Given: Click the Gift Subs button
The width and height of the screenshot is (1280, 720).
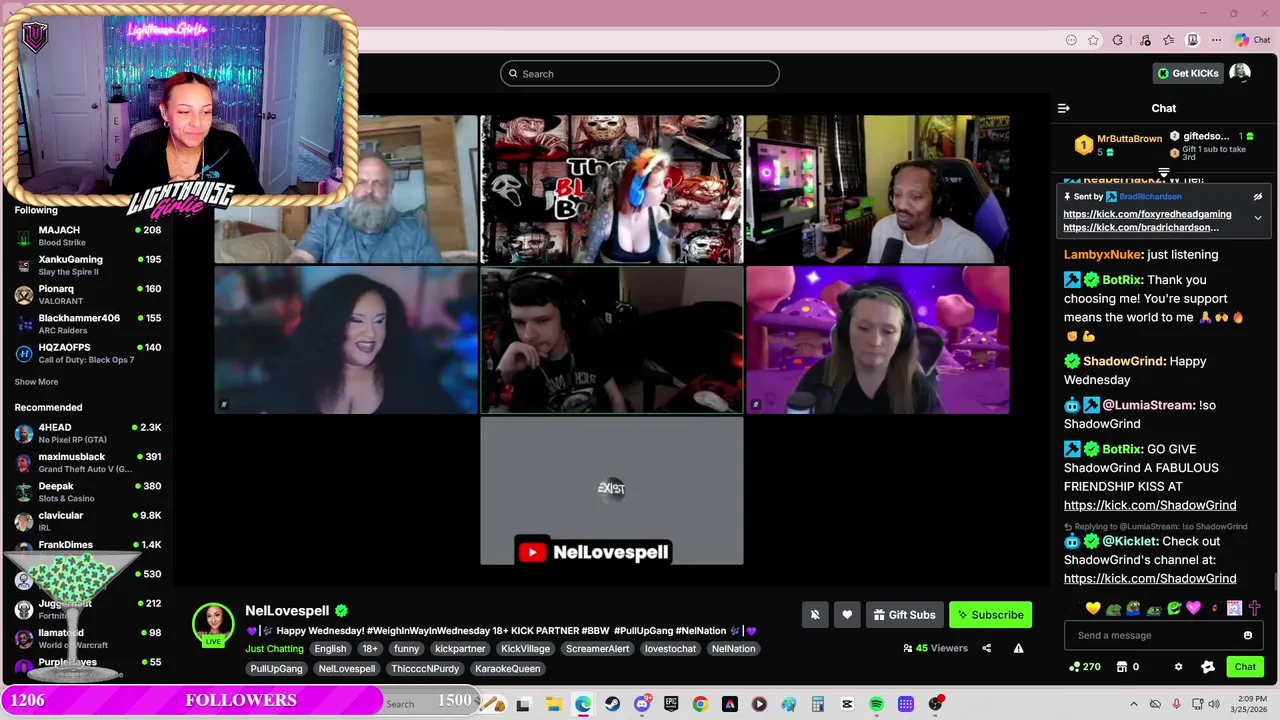Looking at the screenshot, I should tap(904, 615).
